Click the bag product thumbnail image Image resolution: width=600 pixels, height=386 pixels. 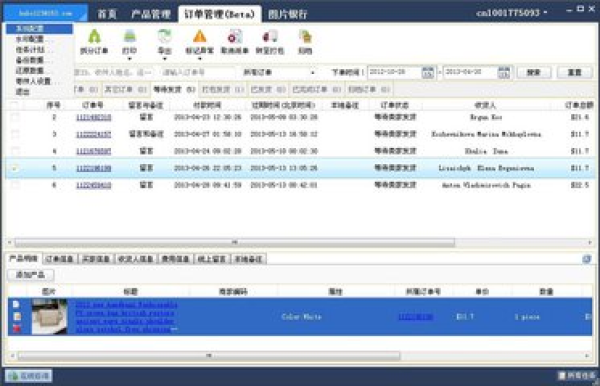(x=49, y=317)
